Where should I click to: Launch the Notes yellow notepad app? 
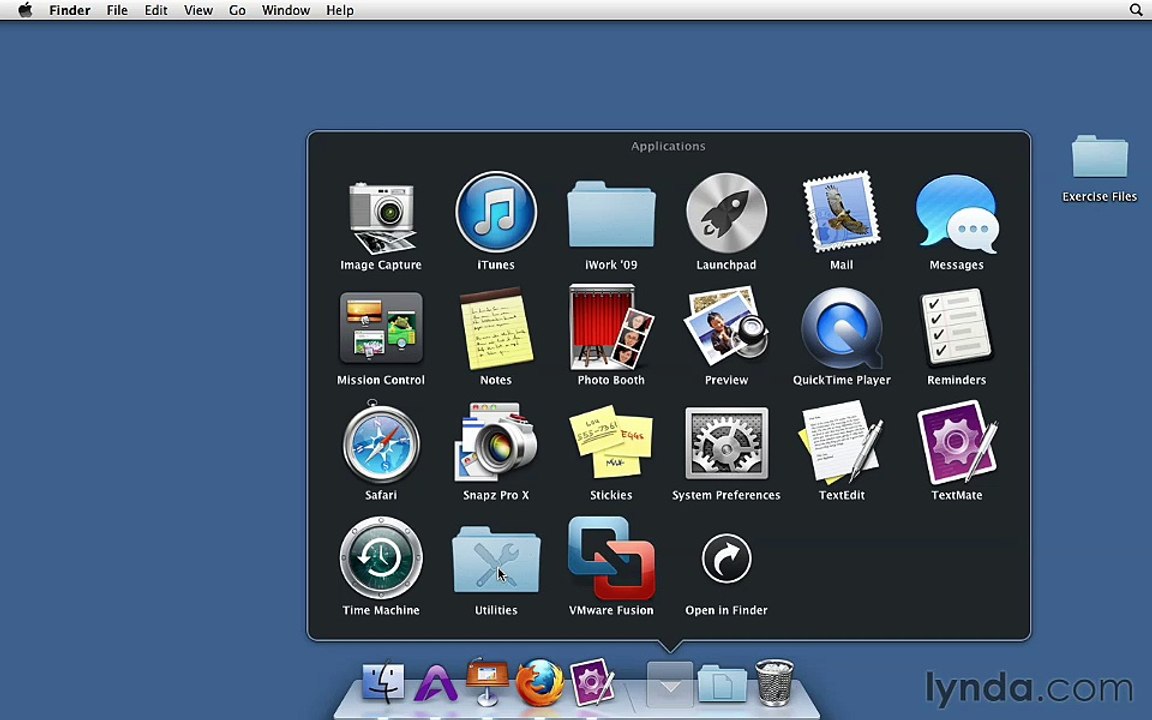[x=496, y=328]
